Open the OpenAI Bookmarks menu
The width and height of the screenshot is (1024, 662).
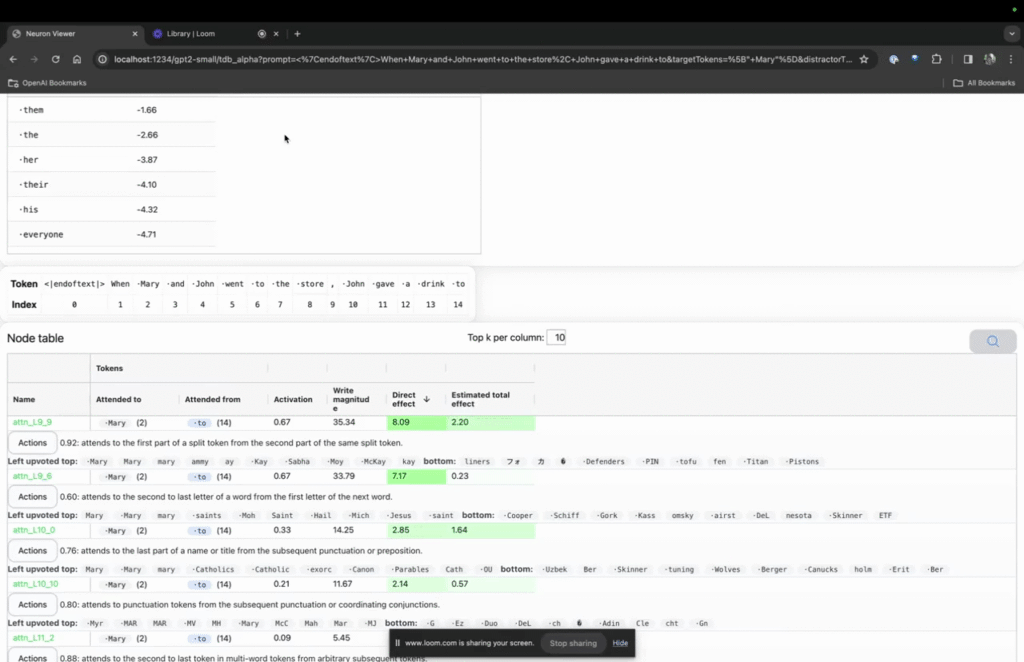(x=46, y=82)
